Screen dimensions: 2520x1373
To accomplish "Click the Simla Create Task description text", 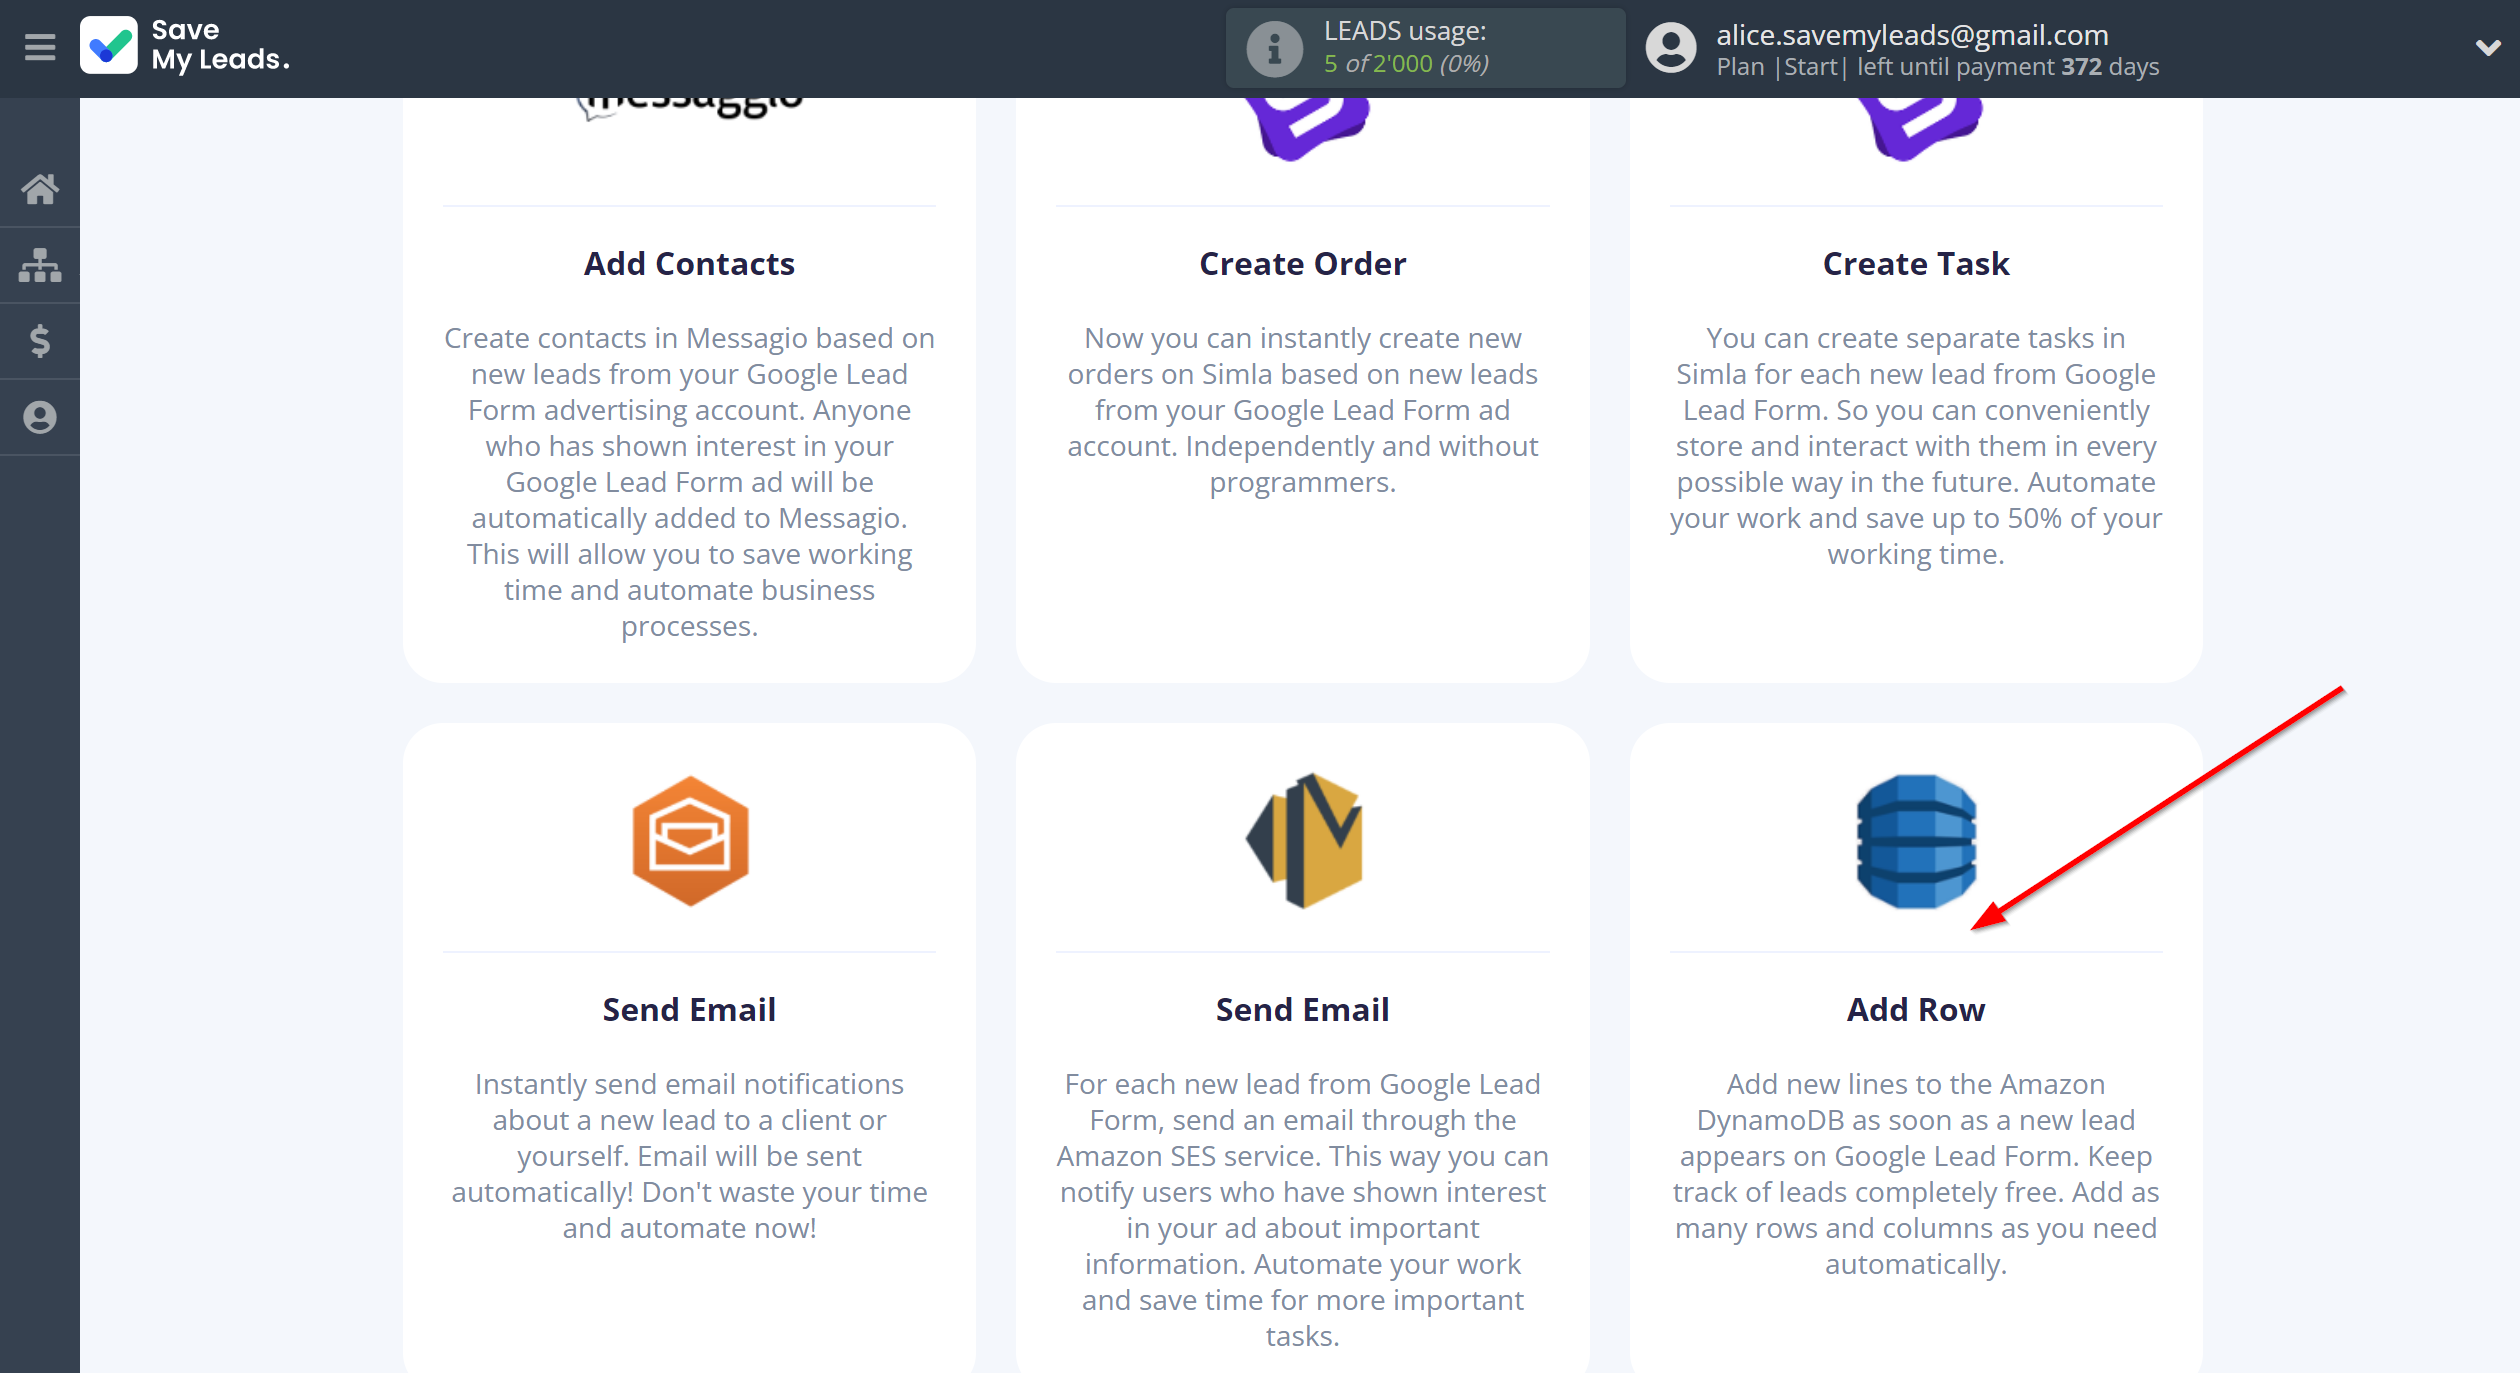I will coord(1915,446).
